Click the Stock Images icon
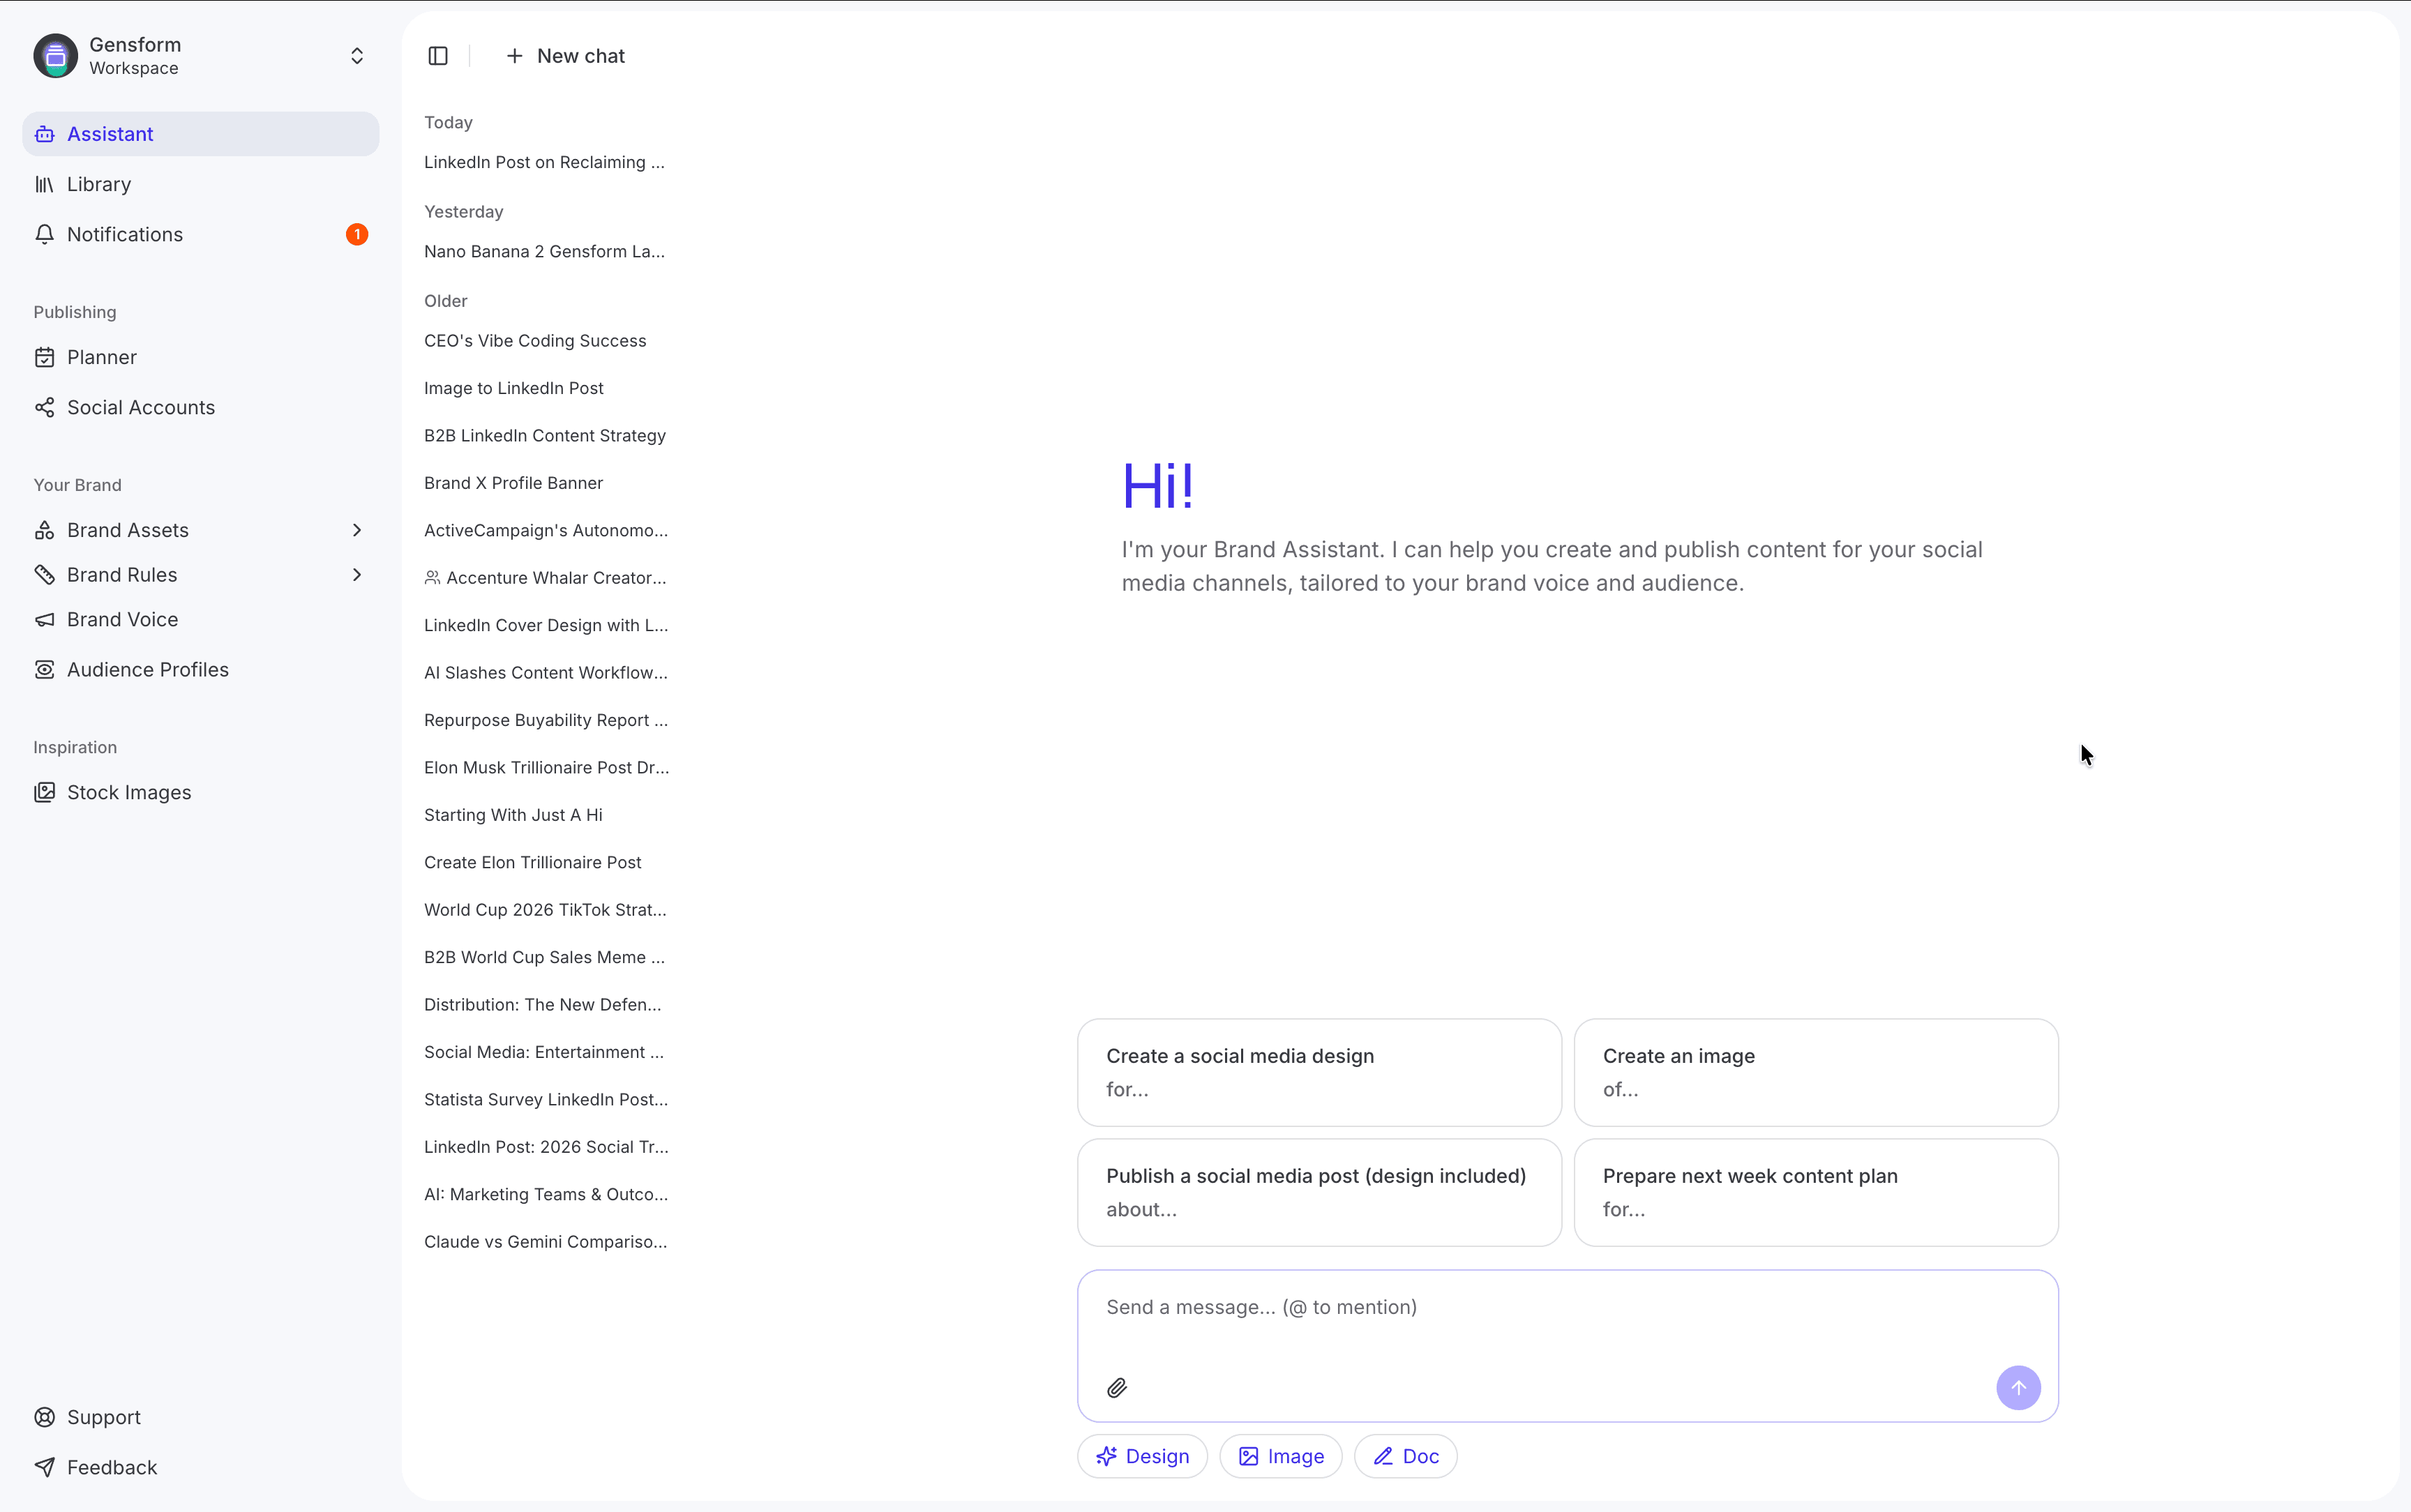 click(x=45, y=793)
